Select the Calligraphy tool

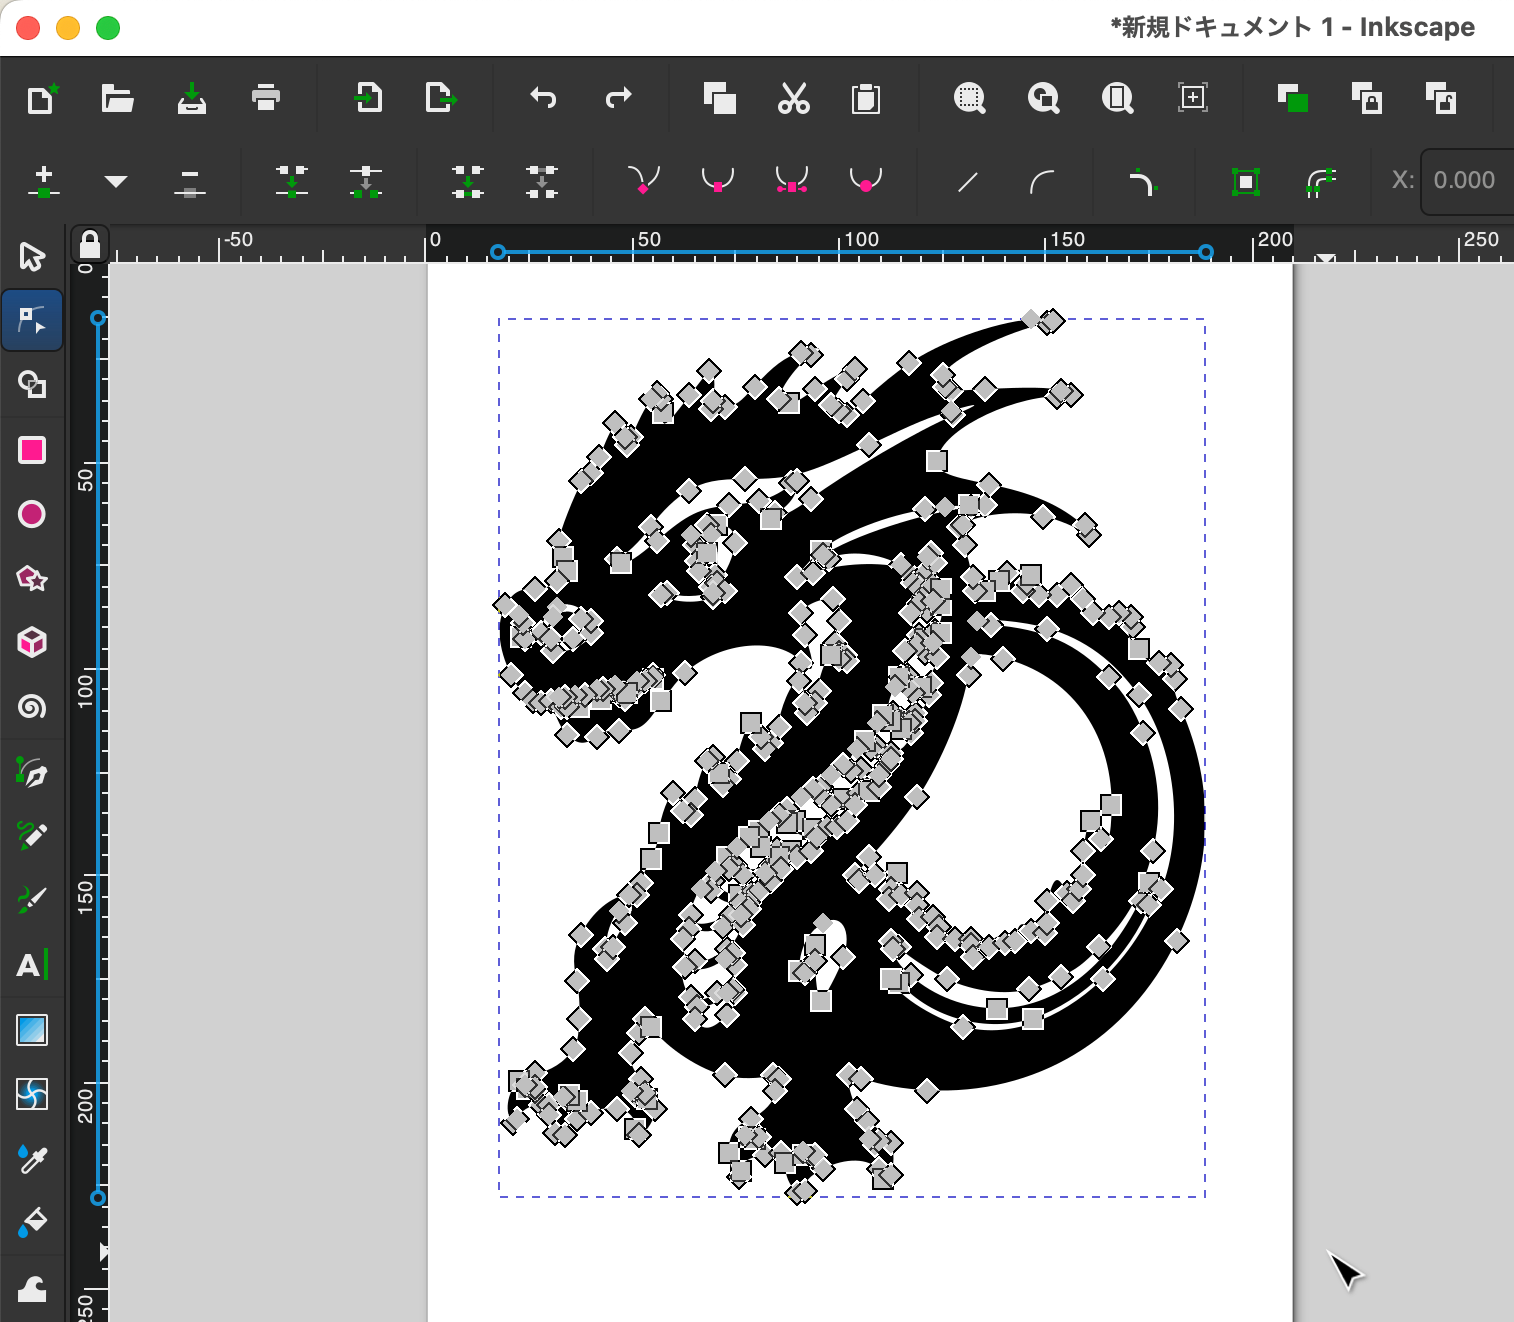32,900
